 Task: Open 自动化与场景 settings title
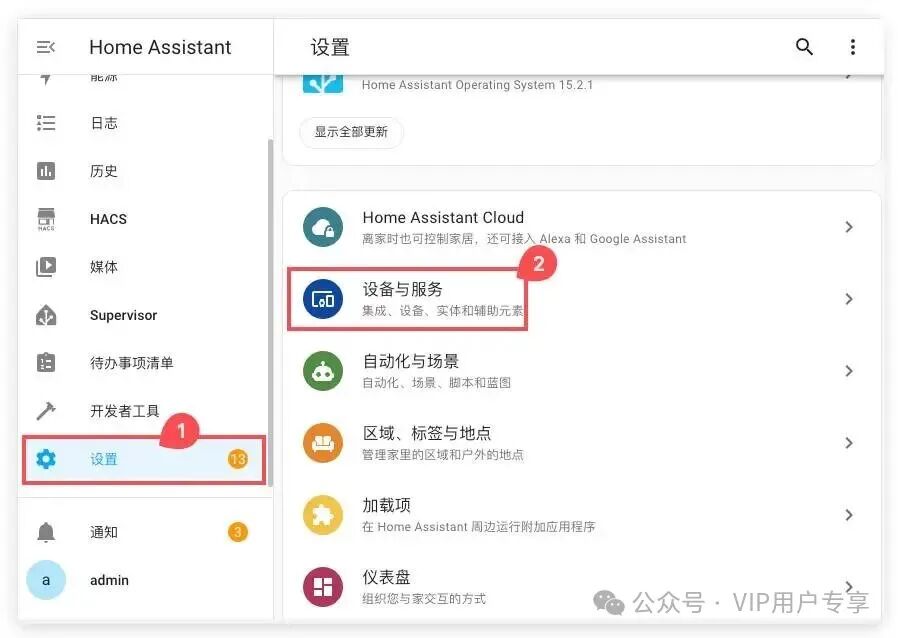pyautogui.click(x=411, y=361)
